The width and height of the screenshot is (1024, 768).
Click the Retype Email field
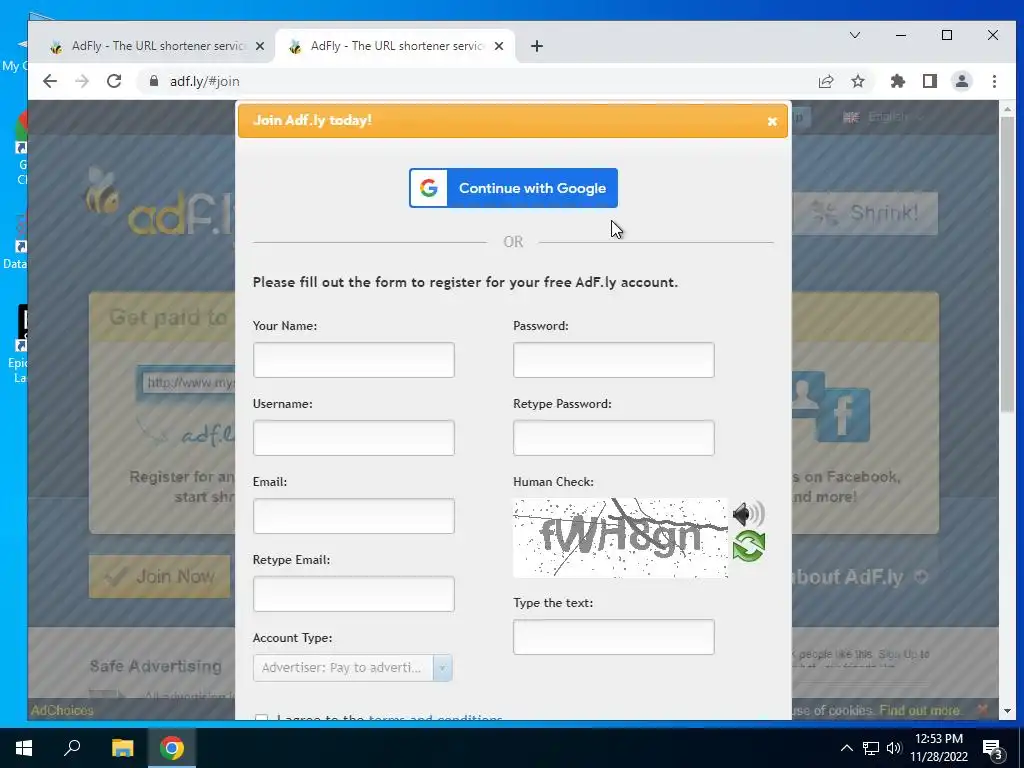pyautogui.click(x=354, y=594)
